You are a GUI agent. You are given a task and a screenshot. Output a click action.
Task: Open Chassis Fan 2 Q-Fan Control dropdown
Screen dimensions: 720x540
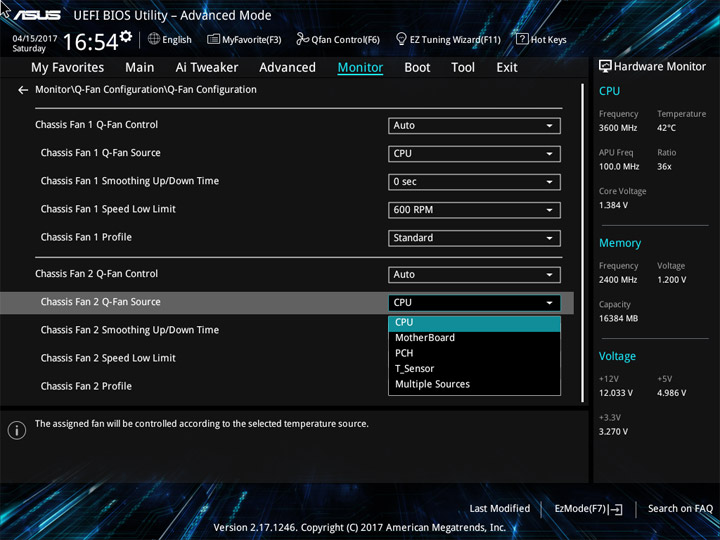[474, 275]
